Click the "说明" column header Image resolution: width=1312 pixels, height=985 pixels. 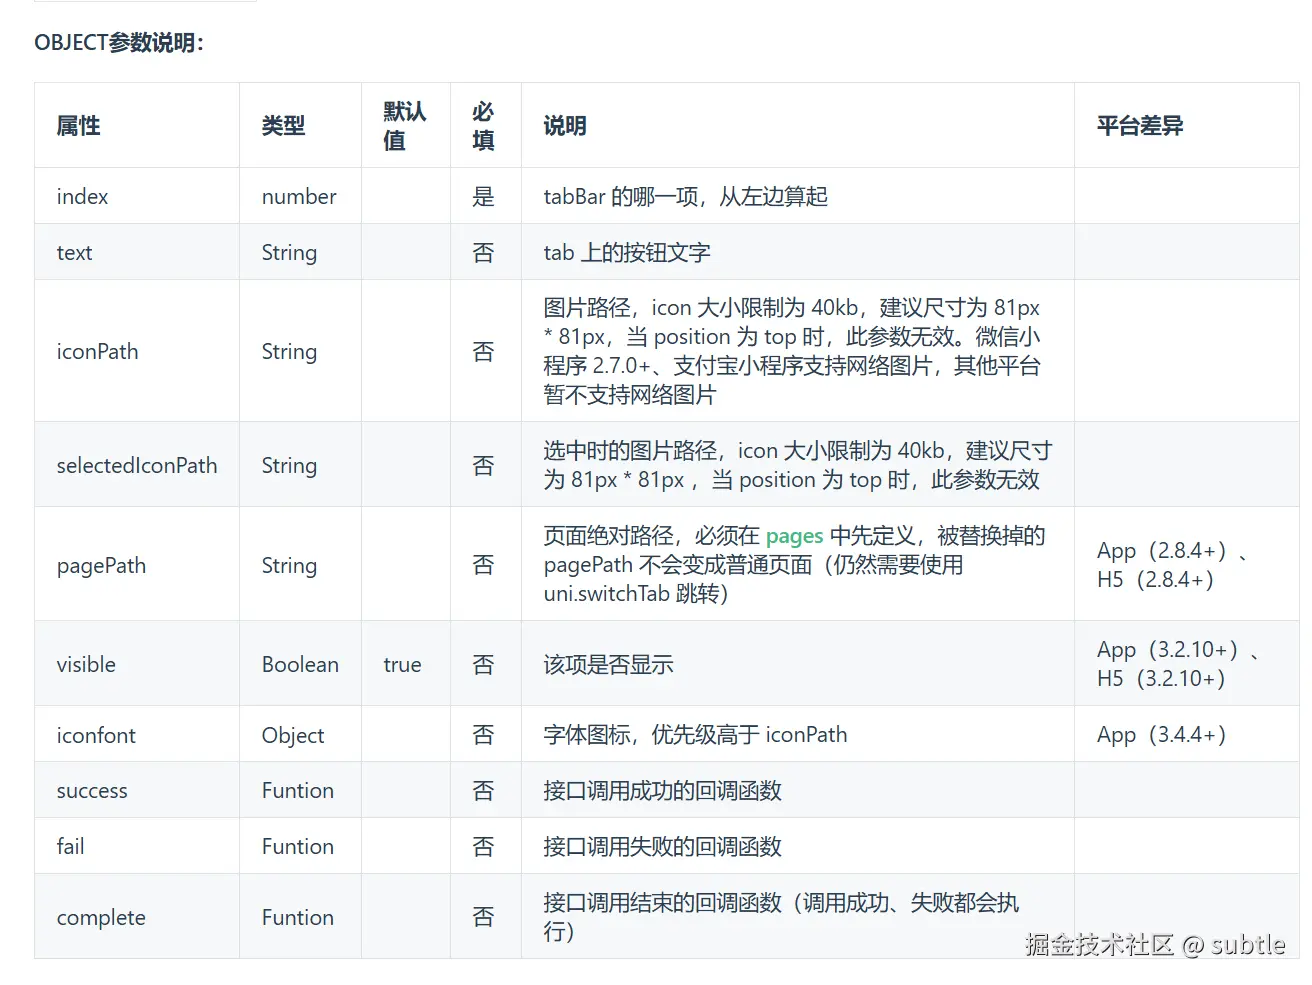[565, 126]
